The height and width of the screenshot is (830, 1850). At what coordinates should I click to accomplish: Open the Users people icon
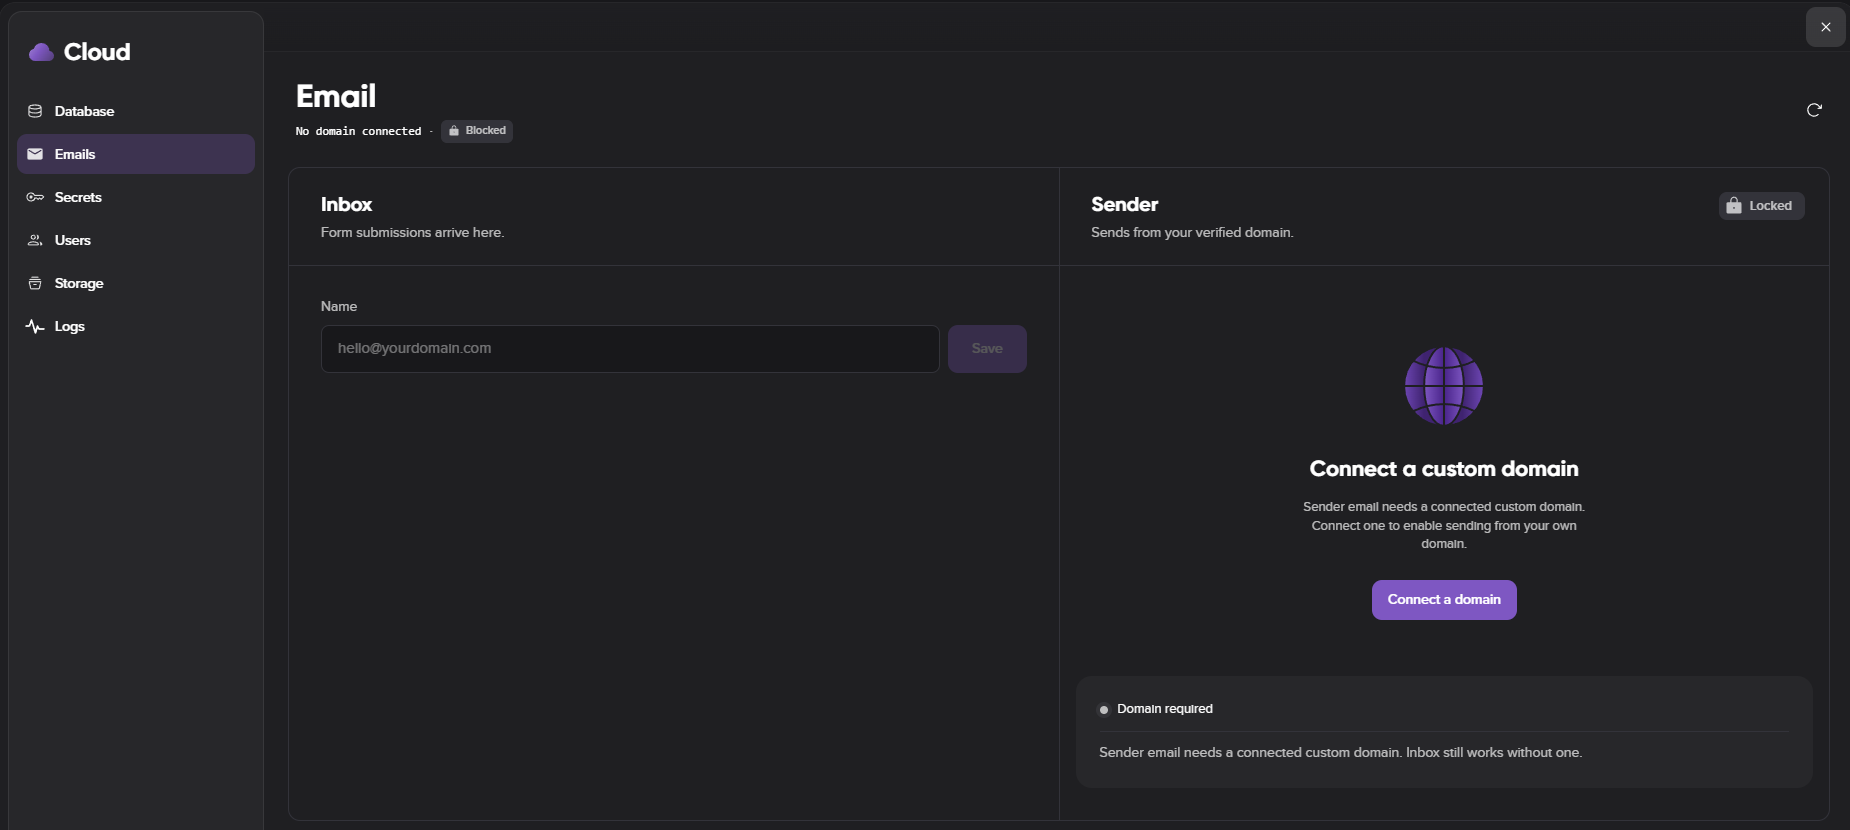(35, 240)
